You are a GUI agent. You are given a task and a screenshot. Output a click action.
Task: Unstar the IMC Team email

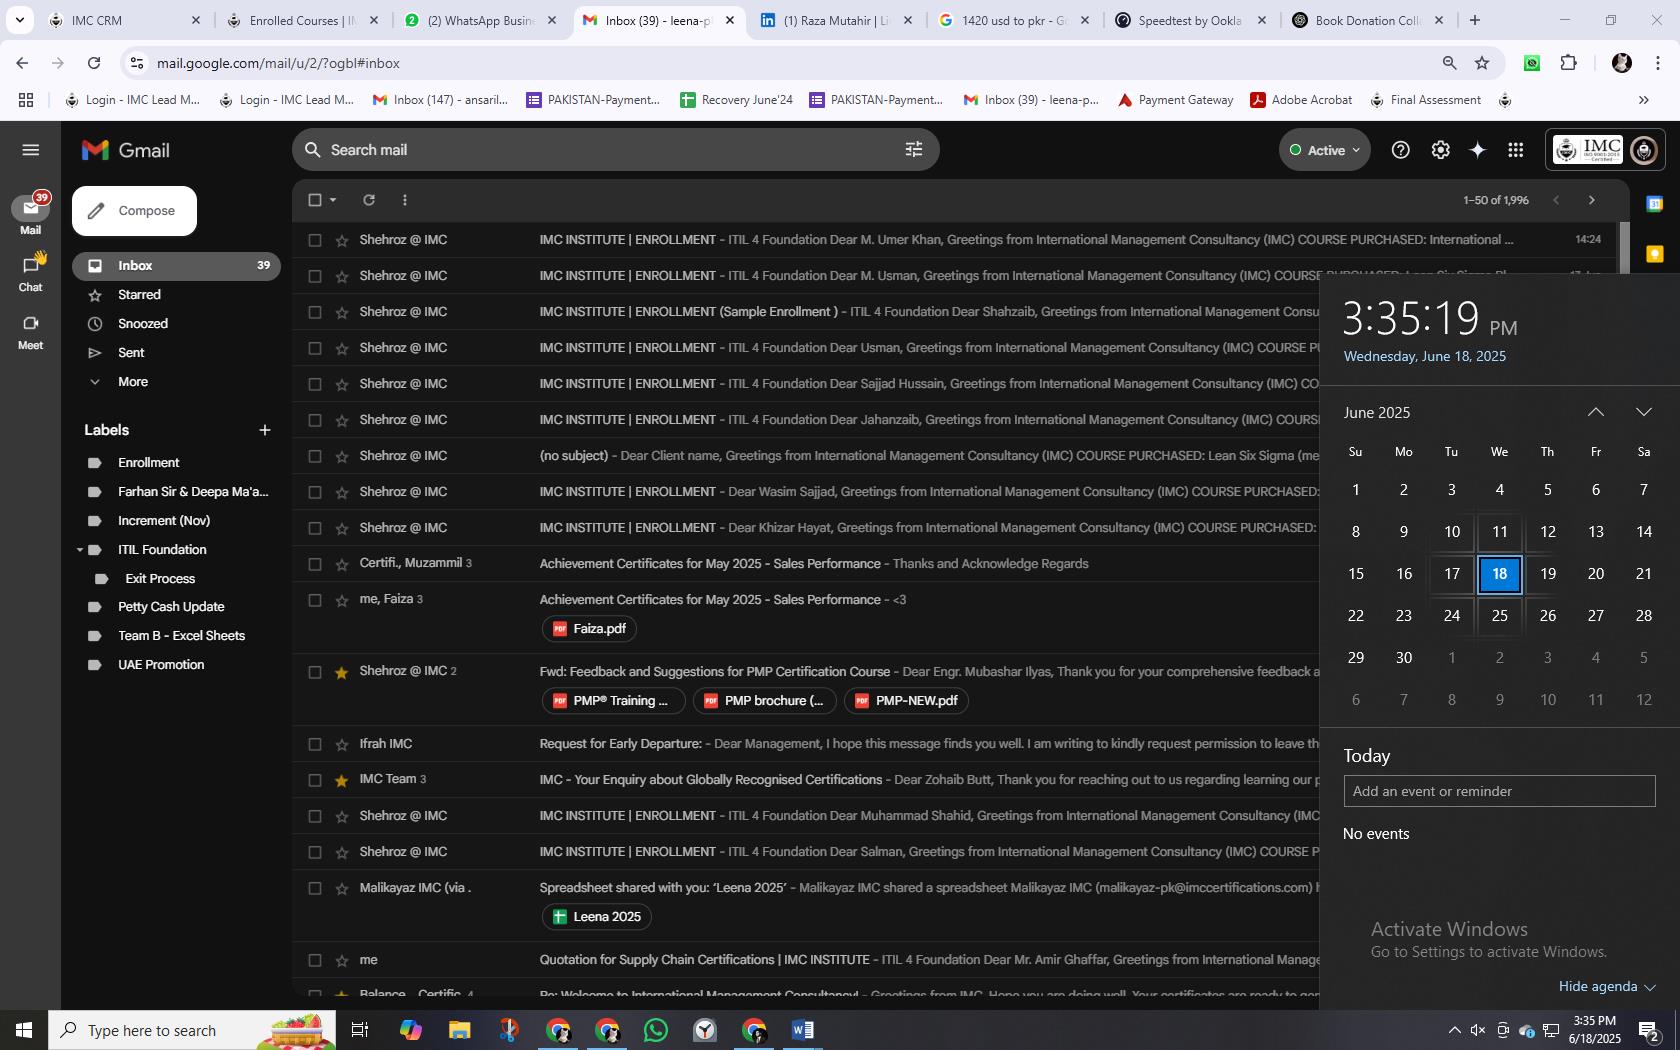tap(342, 780)
